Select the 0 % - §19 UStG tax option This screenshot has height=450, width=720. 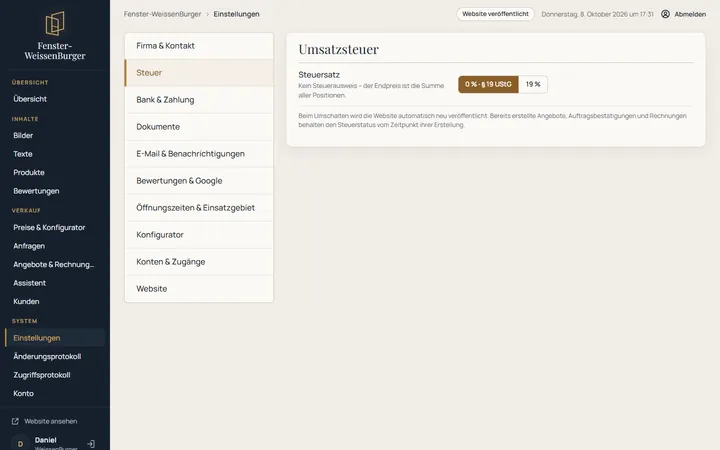(488, 84)
